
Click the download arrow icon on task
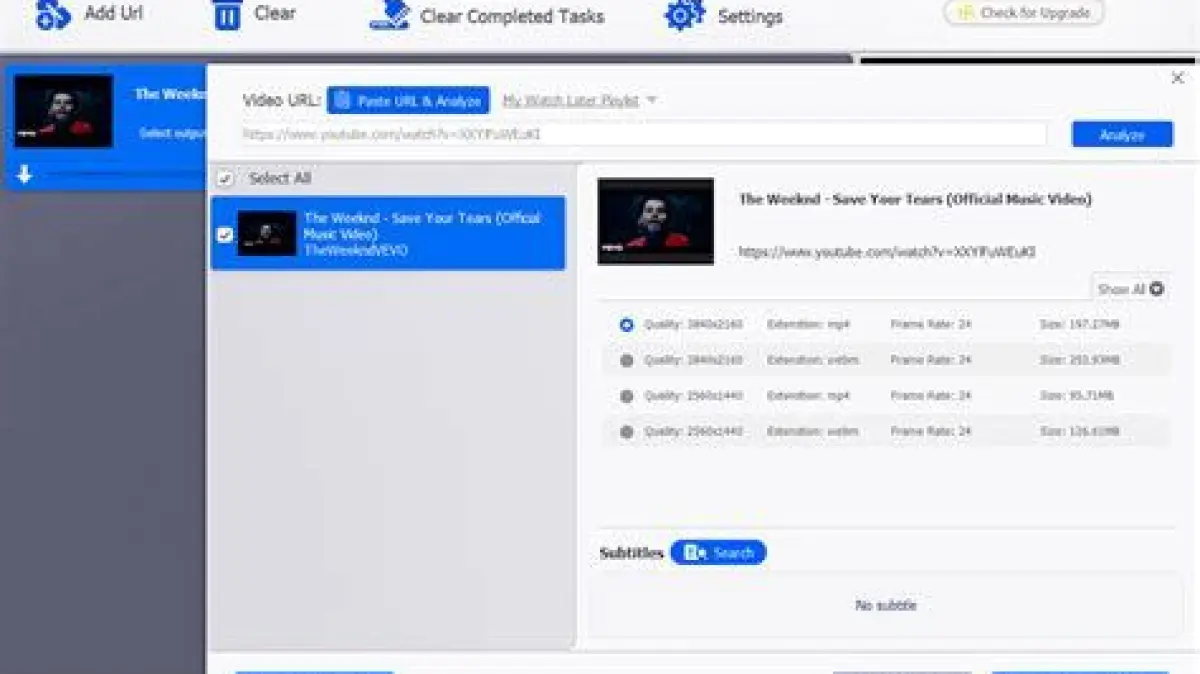click(x=25, y=175)
